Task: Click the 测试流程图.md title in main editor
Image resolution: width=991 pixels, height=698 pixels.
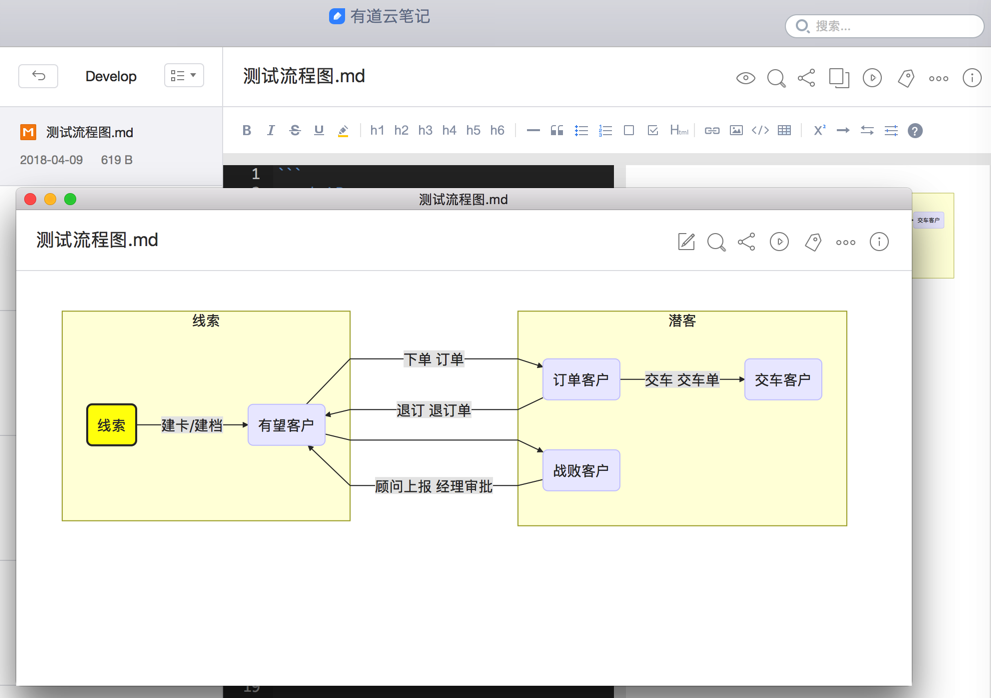Action: [304, 77]
